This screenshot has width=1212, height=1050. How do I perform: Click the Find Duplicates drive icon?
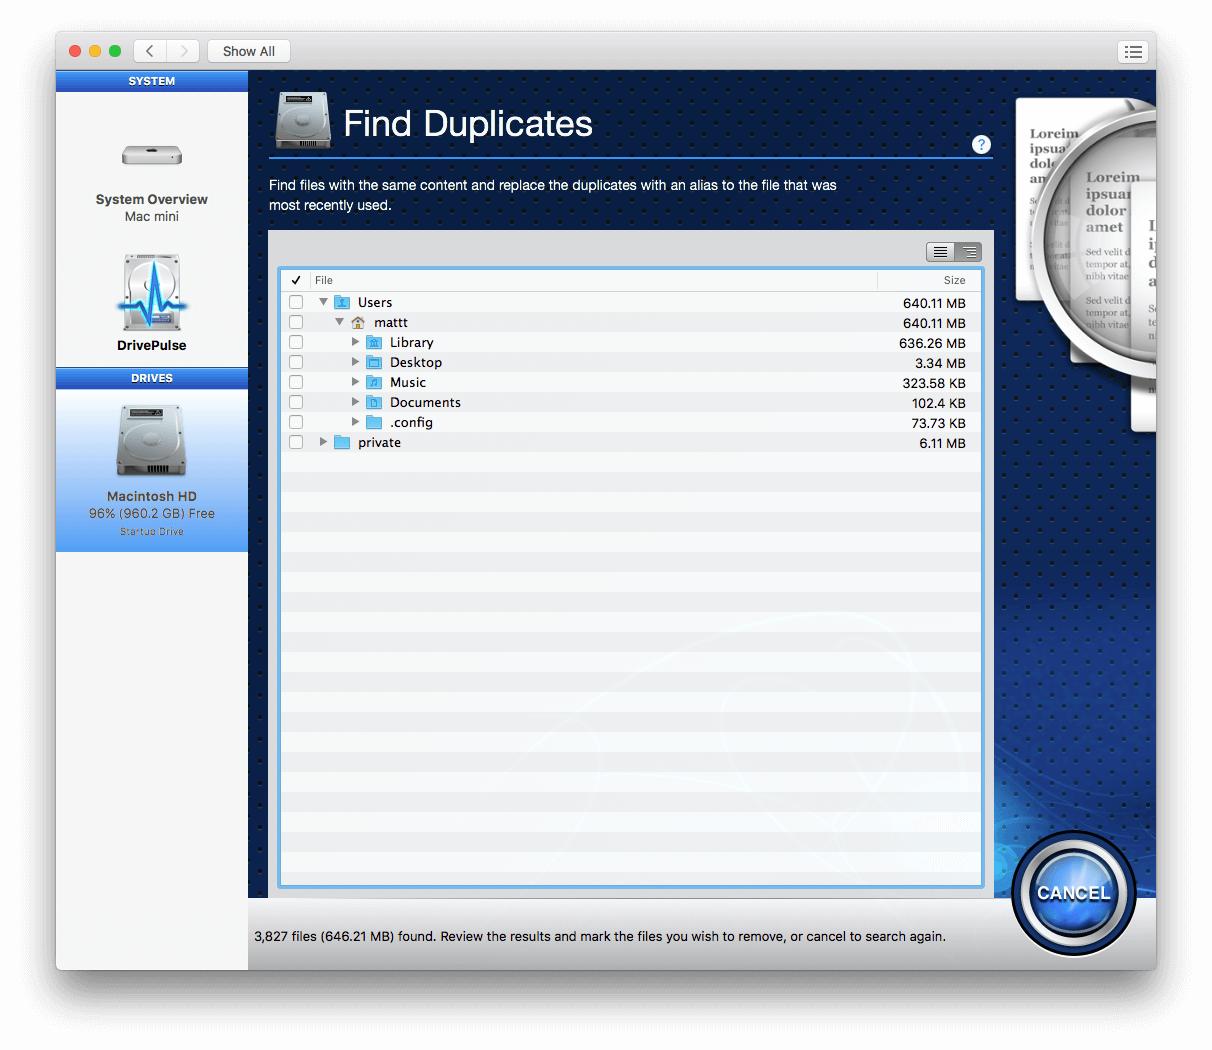coord(303,118)
